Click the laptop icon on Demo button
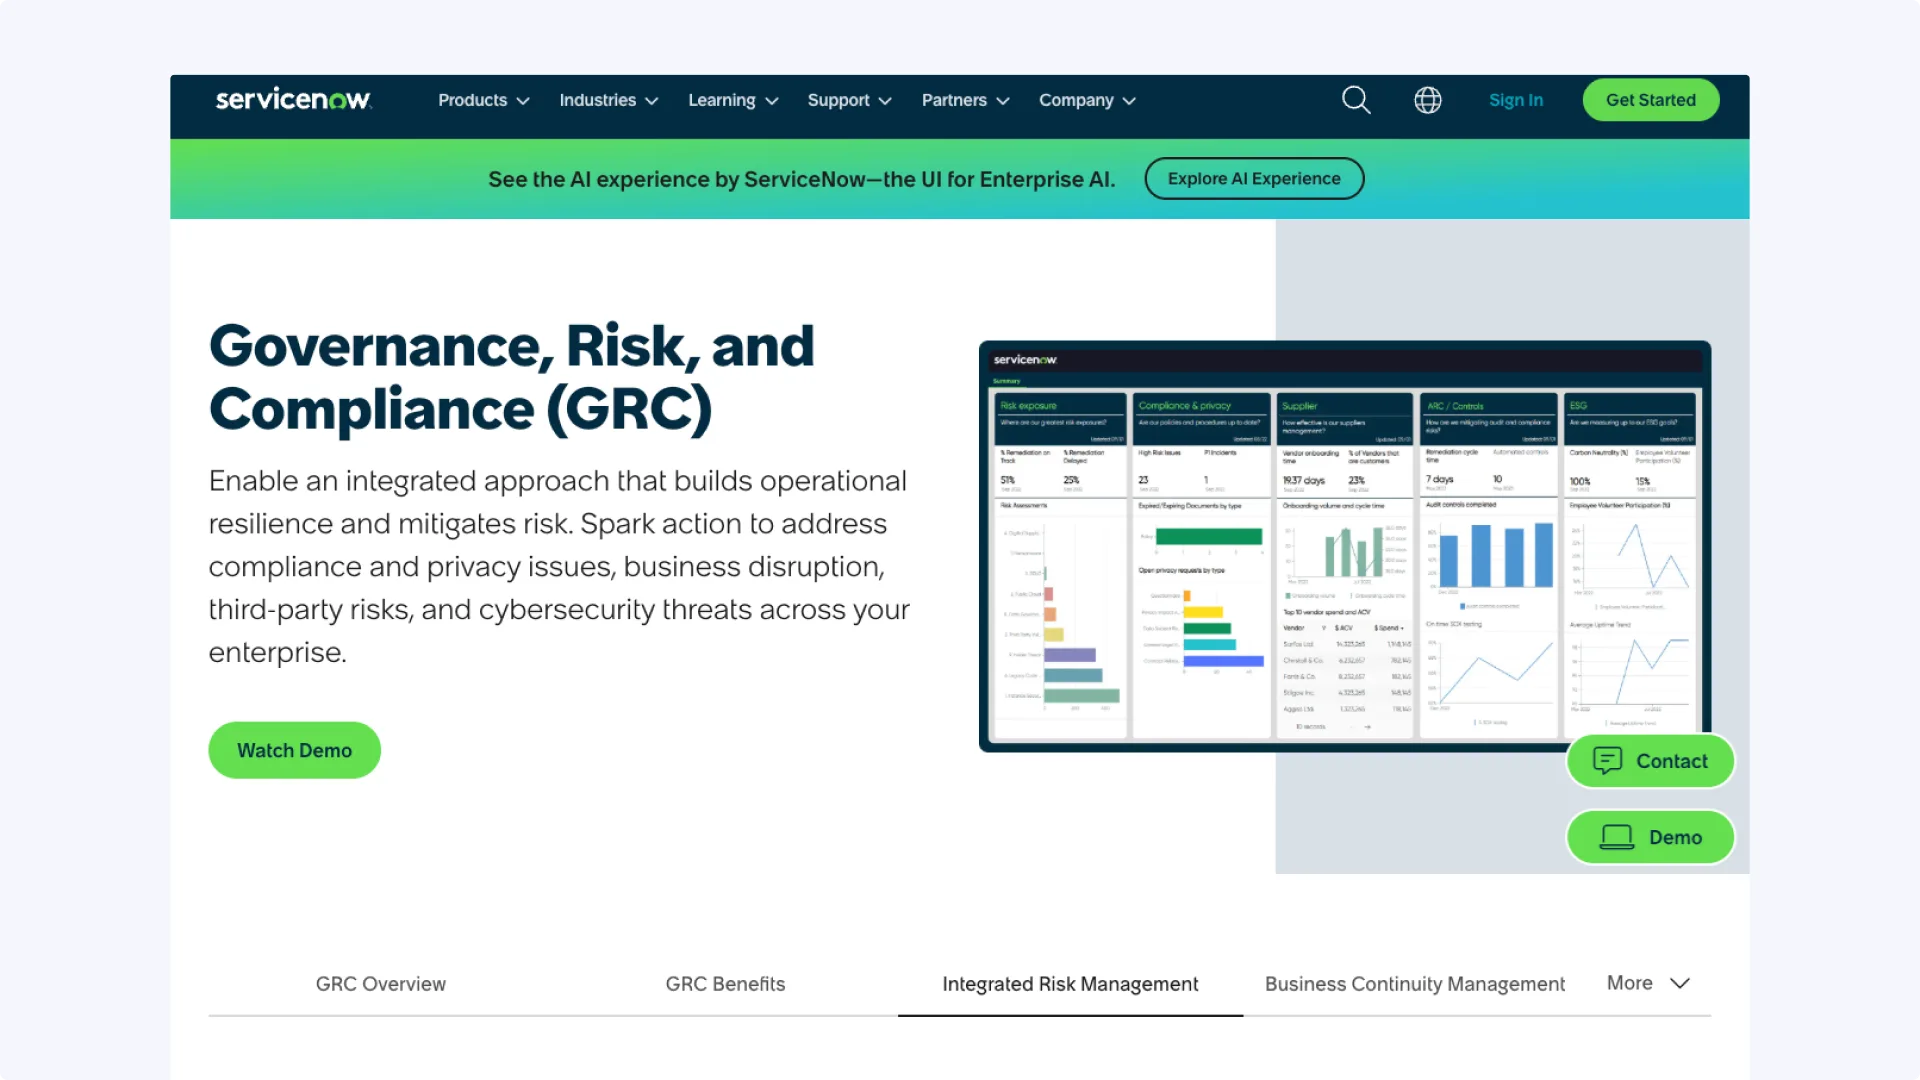1920x1080 pixels. [1616, 837]
